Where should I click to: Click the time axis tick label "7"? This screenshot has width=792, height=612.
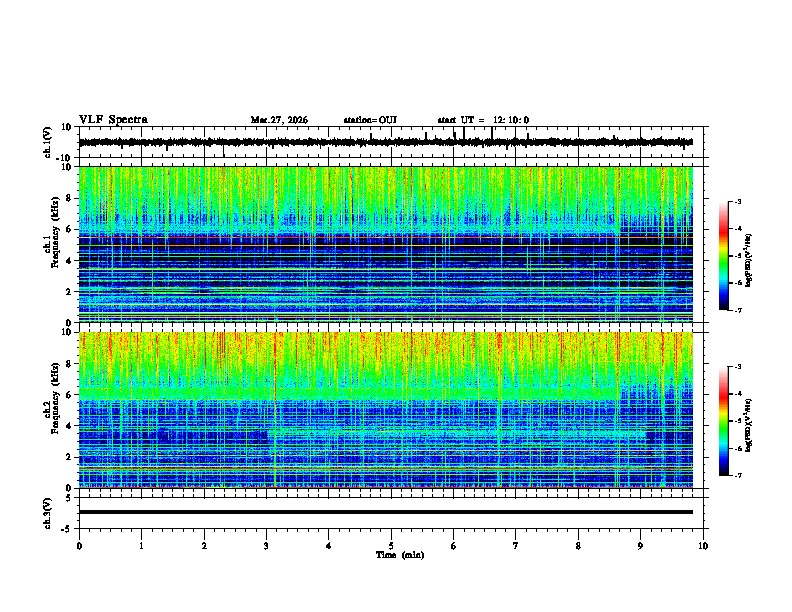515,546
